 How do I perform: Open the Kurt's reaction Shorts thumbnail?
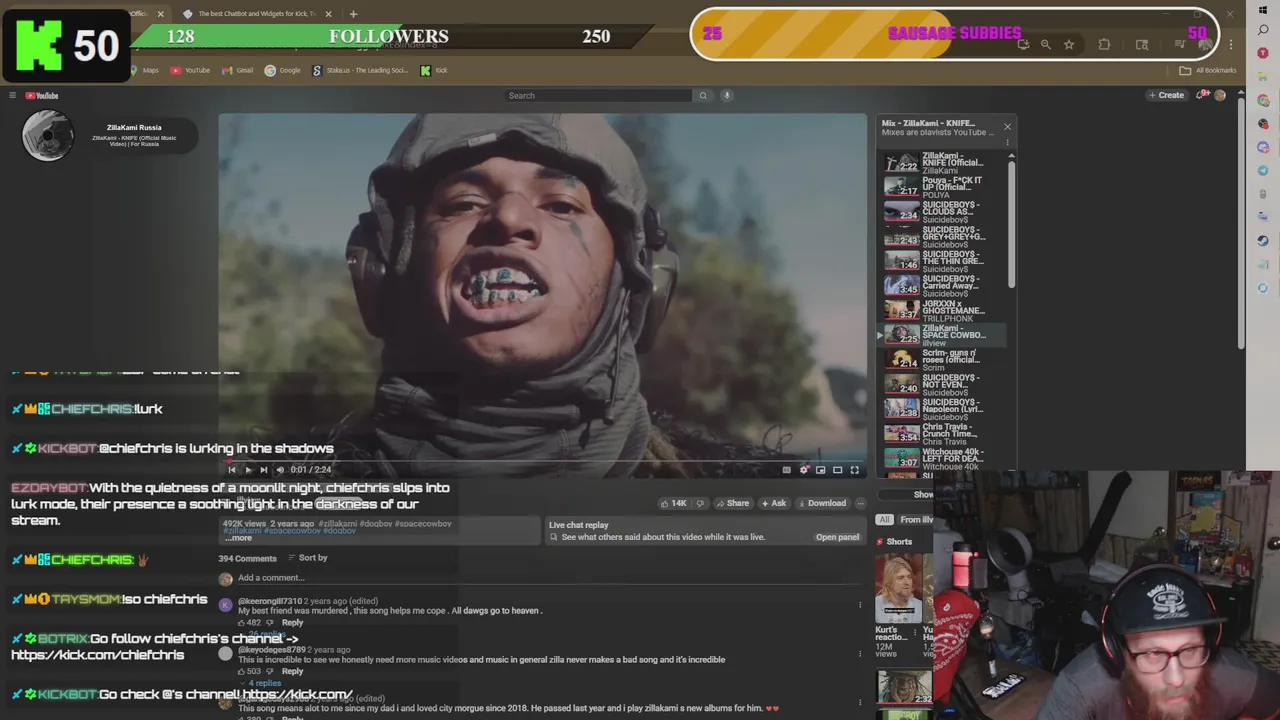point(898,588)
